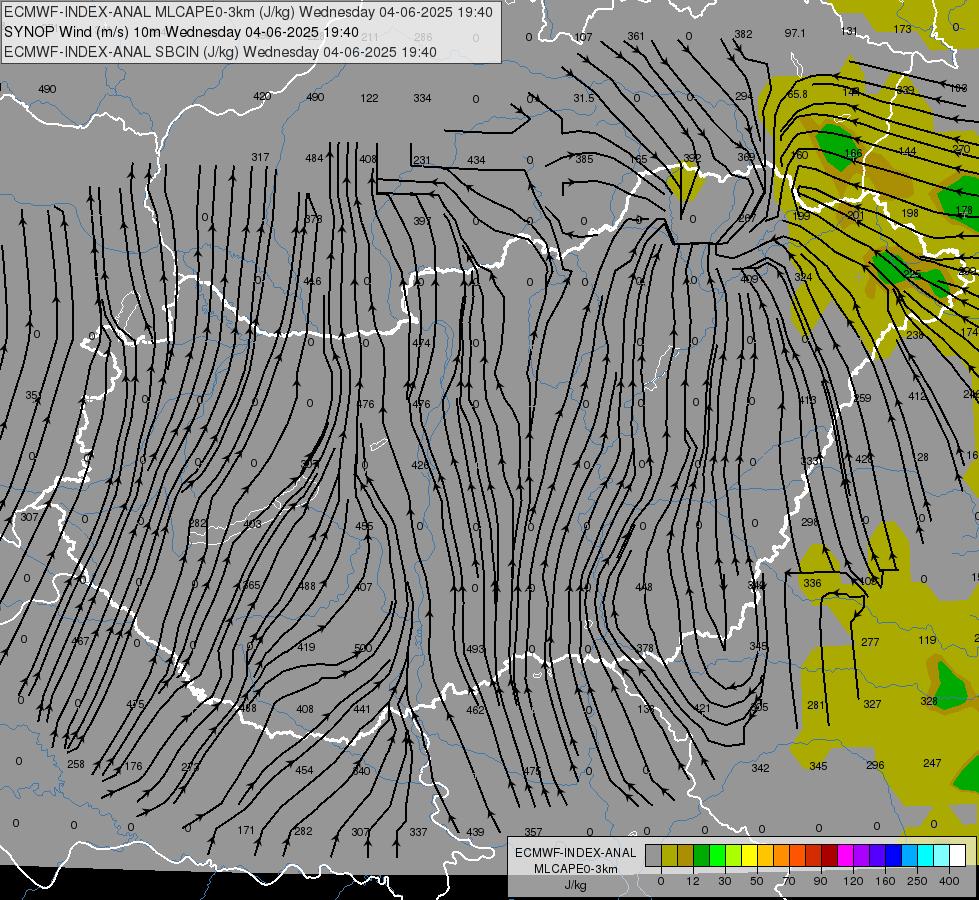Click the '421' value on the map

(702, 708)
